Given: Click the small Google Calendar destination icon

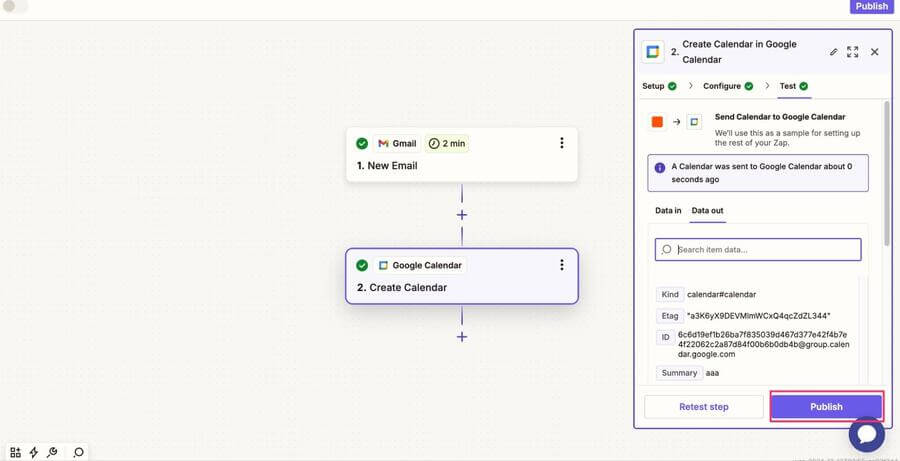Looking at the screenshot, I should point(694,122).
